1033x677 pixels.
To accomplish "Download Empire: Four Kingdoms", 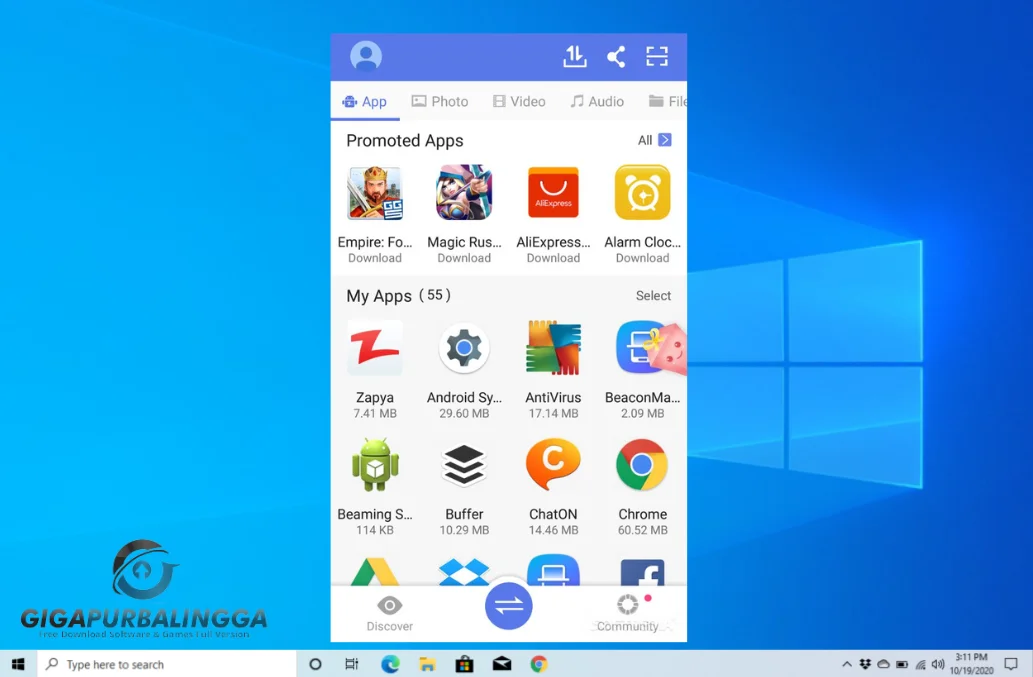I will [375, 258].
